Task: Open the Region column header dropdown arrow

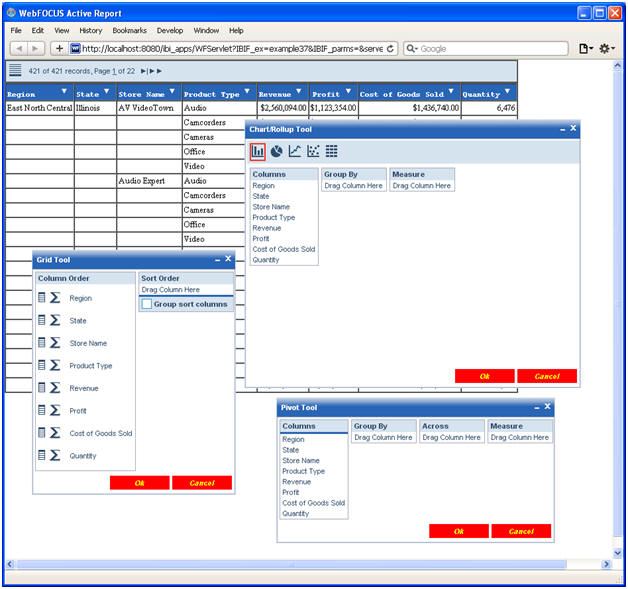Action: click(64, 91)
